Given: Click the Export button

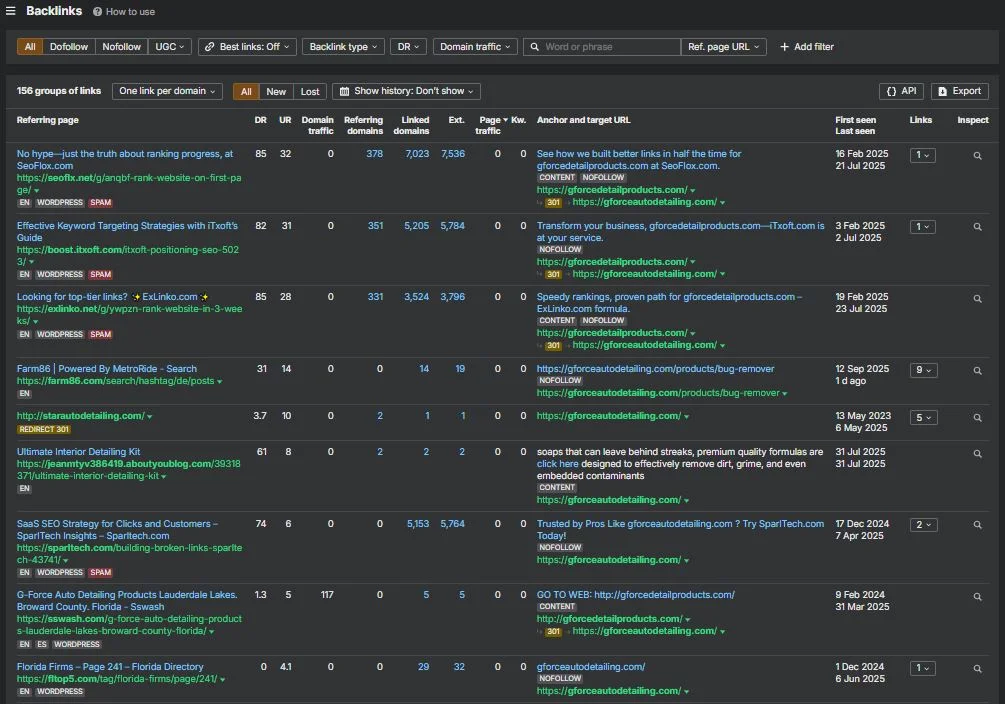Looking at the screenshot, I should 959,91.
